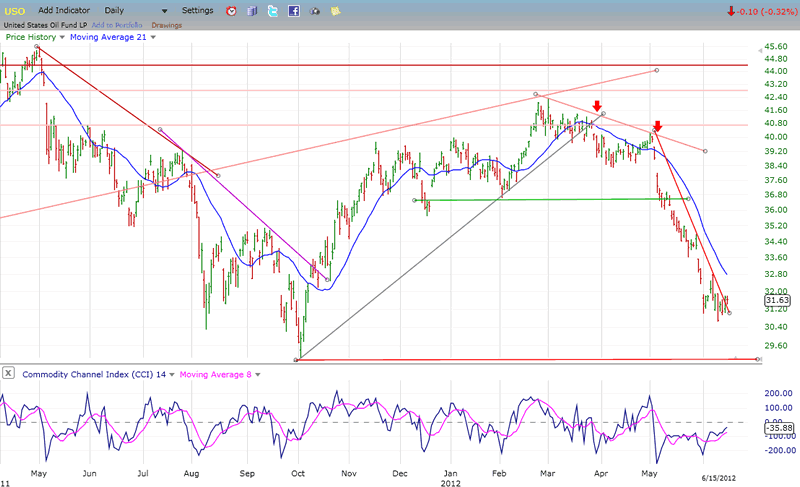Open the yellow sticky note icon
Image resolution: width=800 pixels, height=487 pixels.
point(336,11)
